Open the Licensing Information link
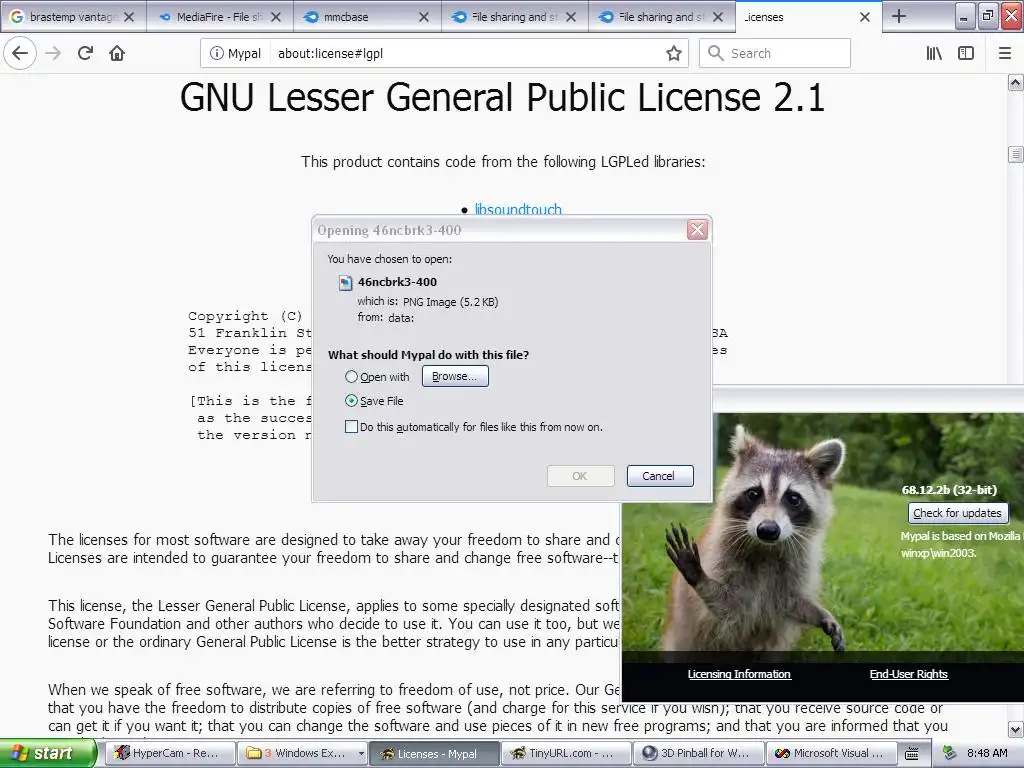Viewport: 1024px width, 768px height. point(739,674)
